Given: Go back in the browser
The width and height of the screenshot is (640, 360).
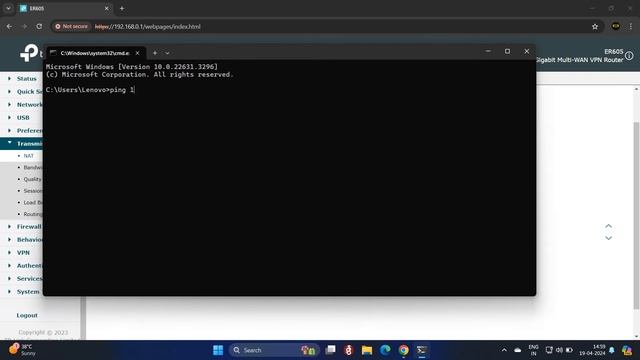Looking at the screenshot, I should click(x=9, y=27).
